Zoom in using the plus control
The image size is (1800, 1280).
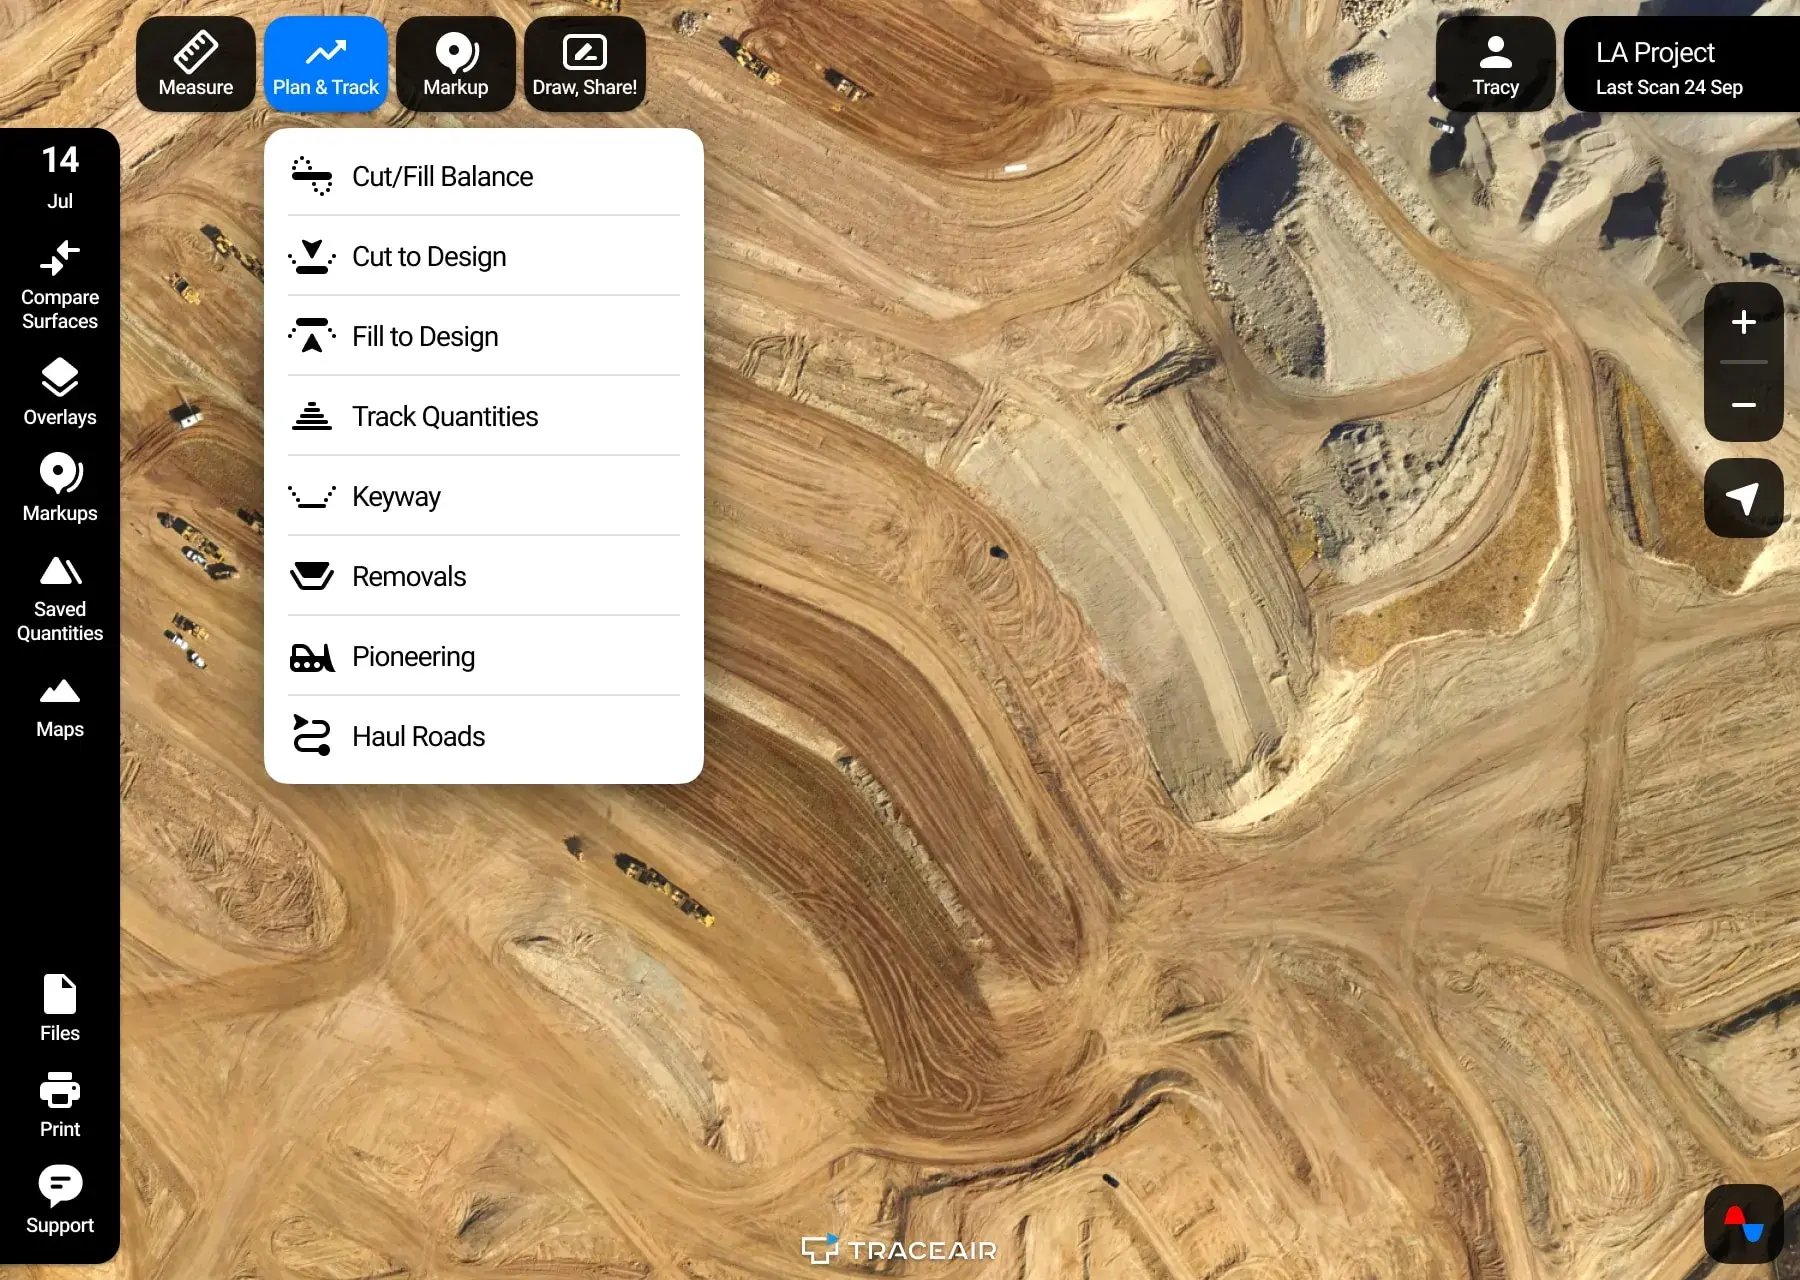(1744, 322)
